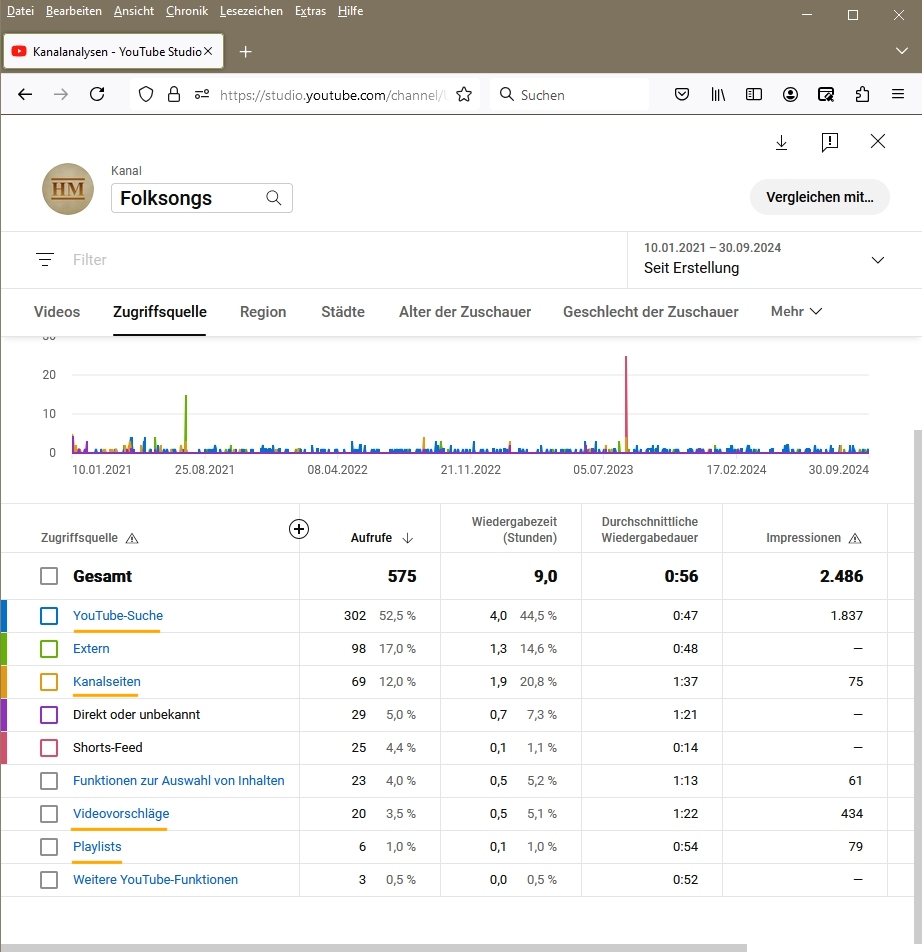Toggle Weitere YouTube-Funktionen checkbox
Image resolution: width=922 pixels, height=952 pixels.
tap(49, 880)
